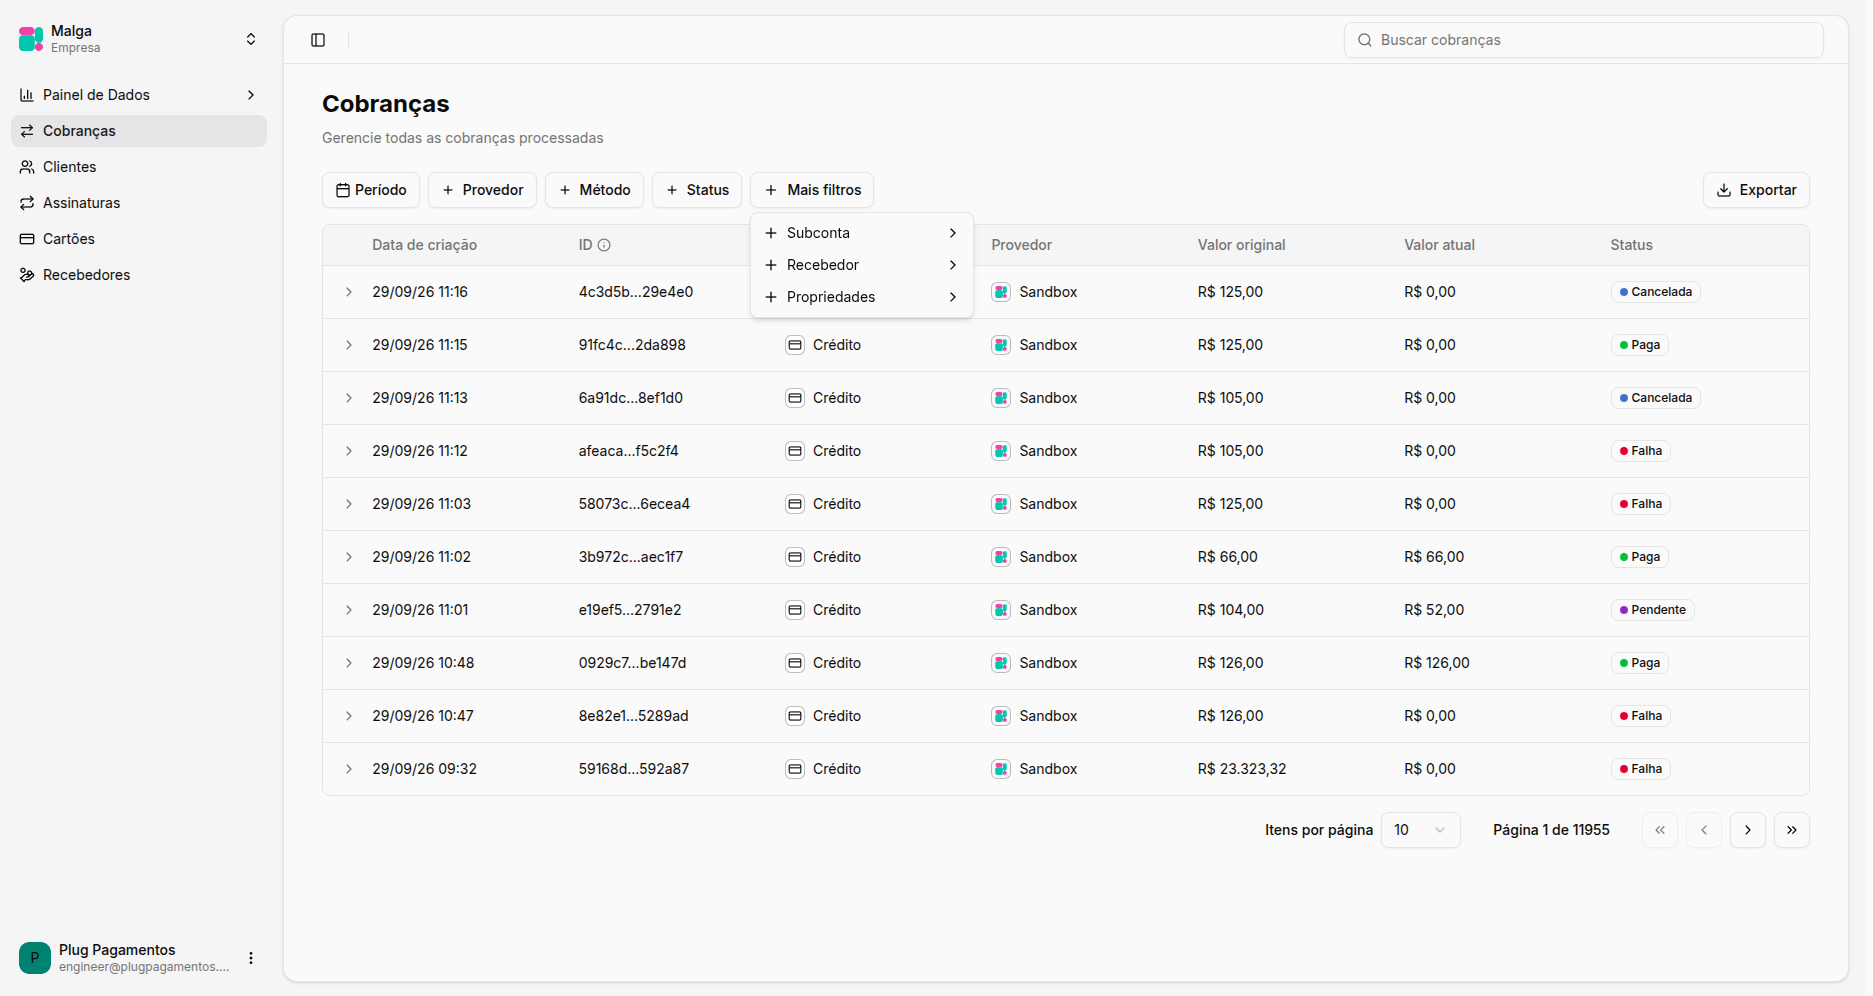Toggle the sidebar panel icon

click(318, 40)
